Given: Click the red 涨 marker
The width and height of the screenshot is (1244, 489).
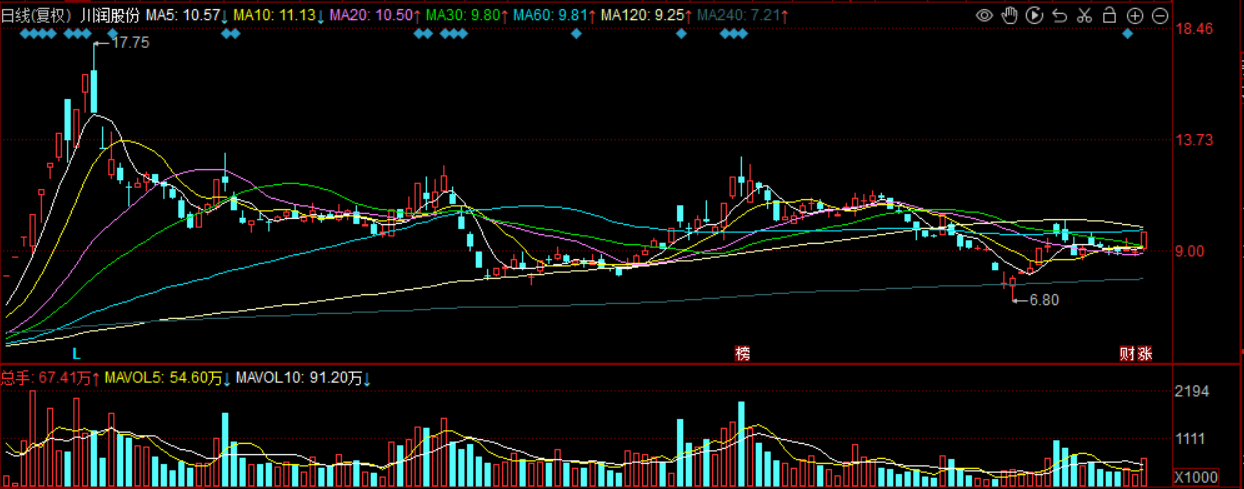Looking at the screenshot, I should point(1144,354).
